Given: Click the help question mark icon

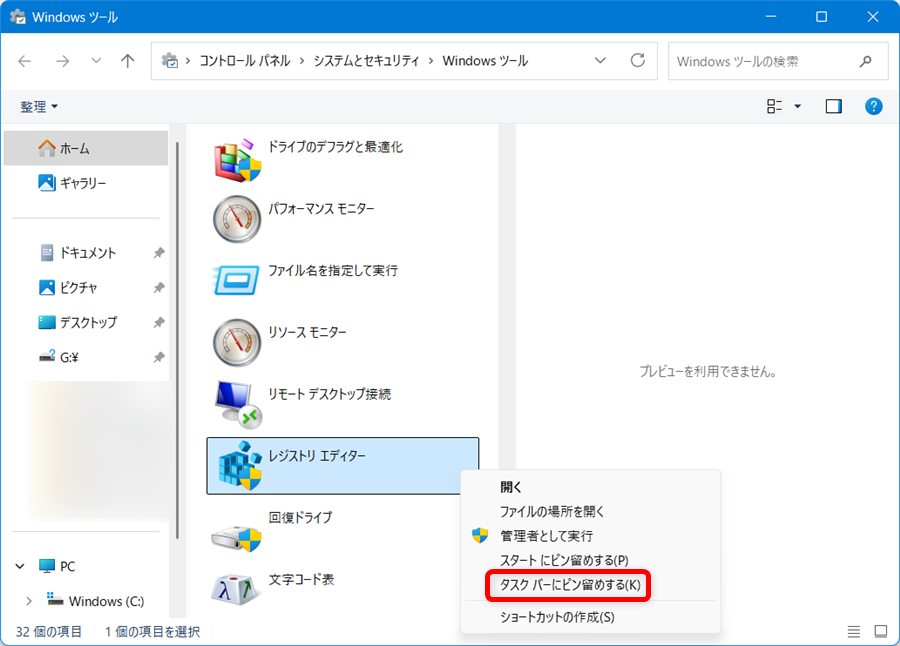Looking at the screenshot, I should tap(872, 106).
